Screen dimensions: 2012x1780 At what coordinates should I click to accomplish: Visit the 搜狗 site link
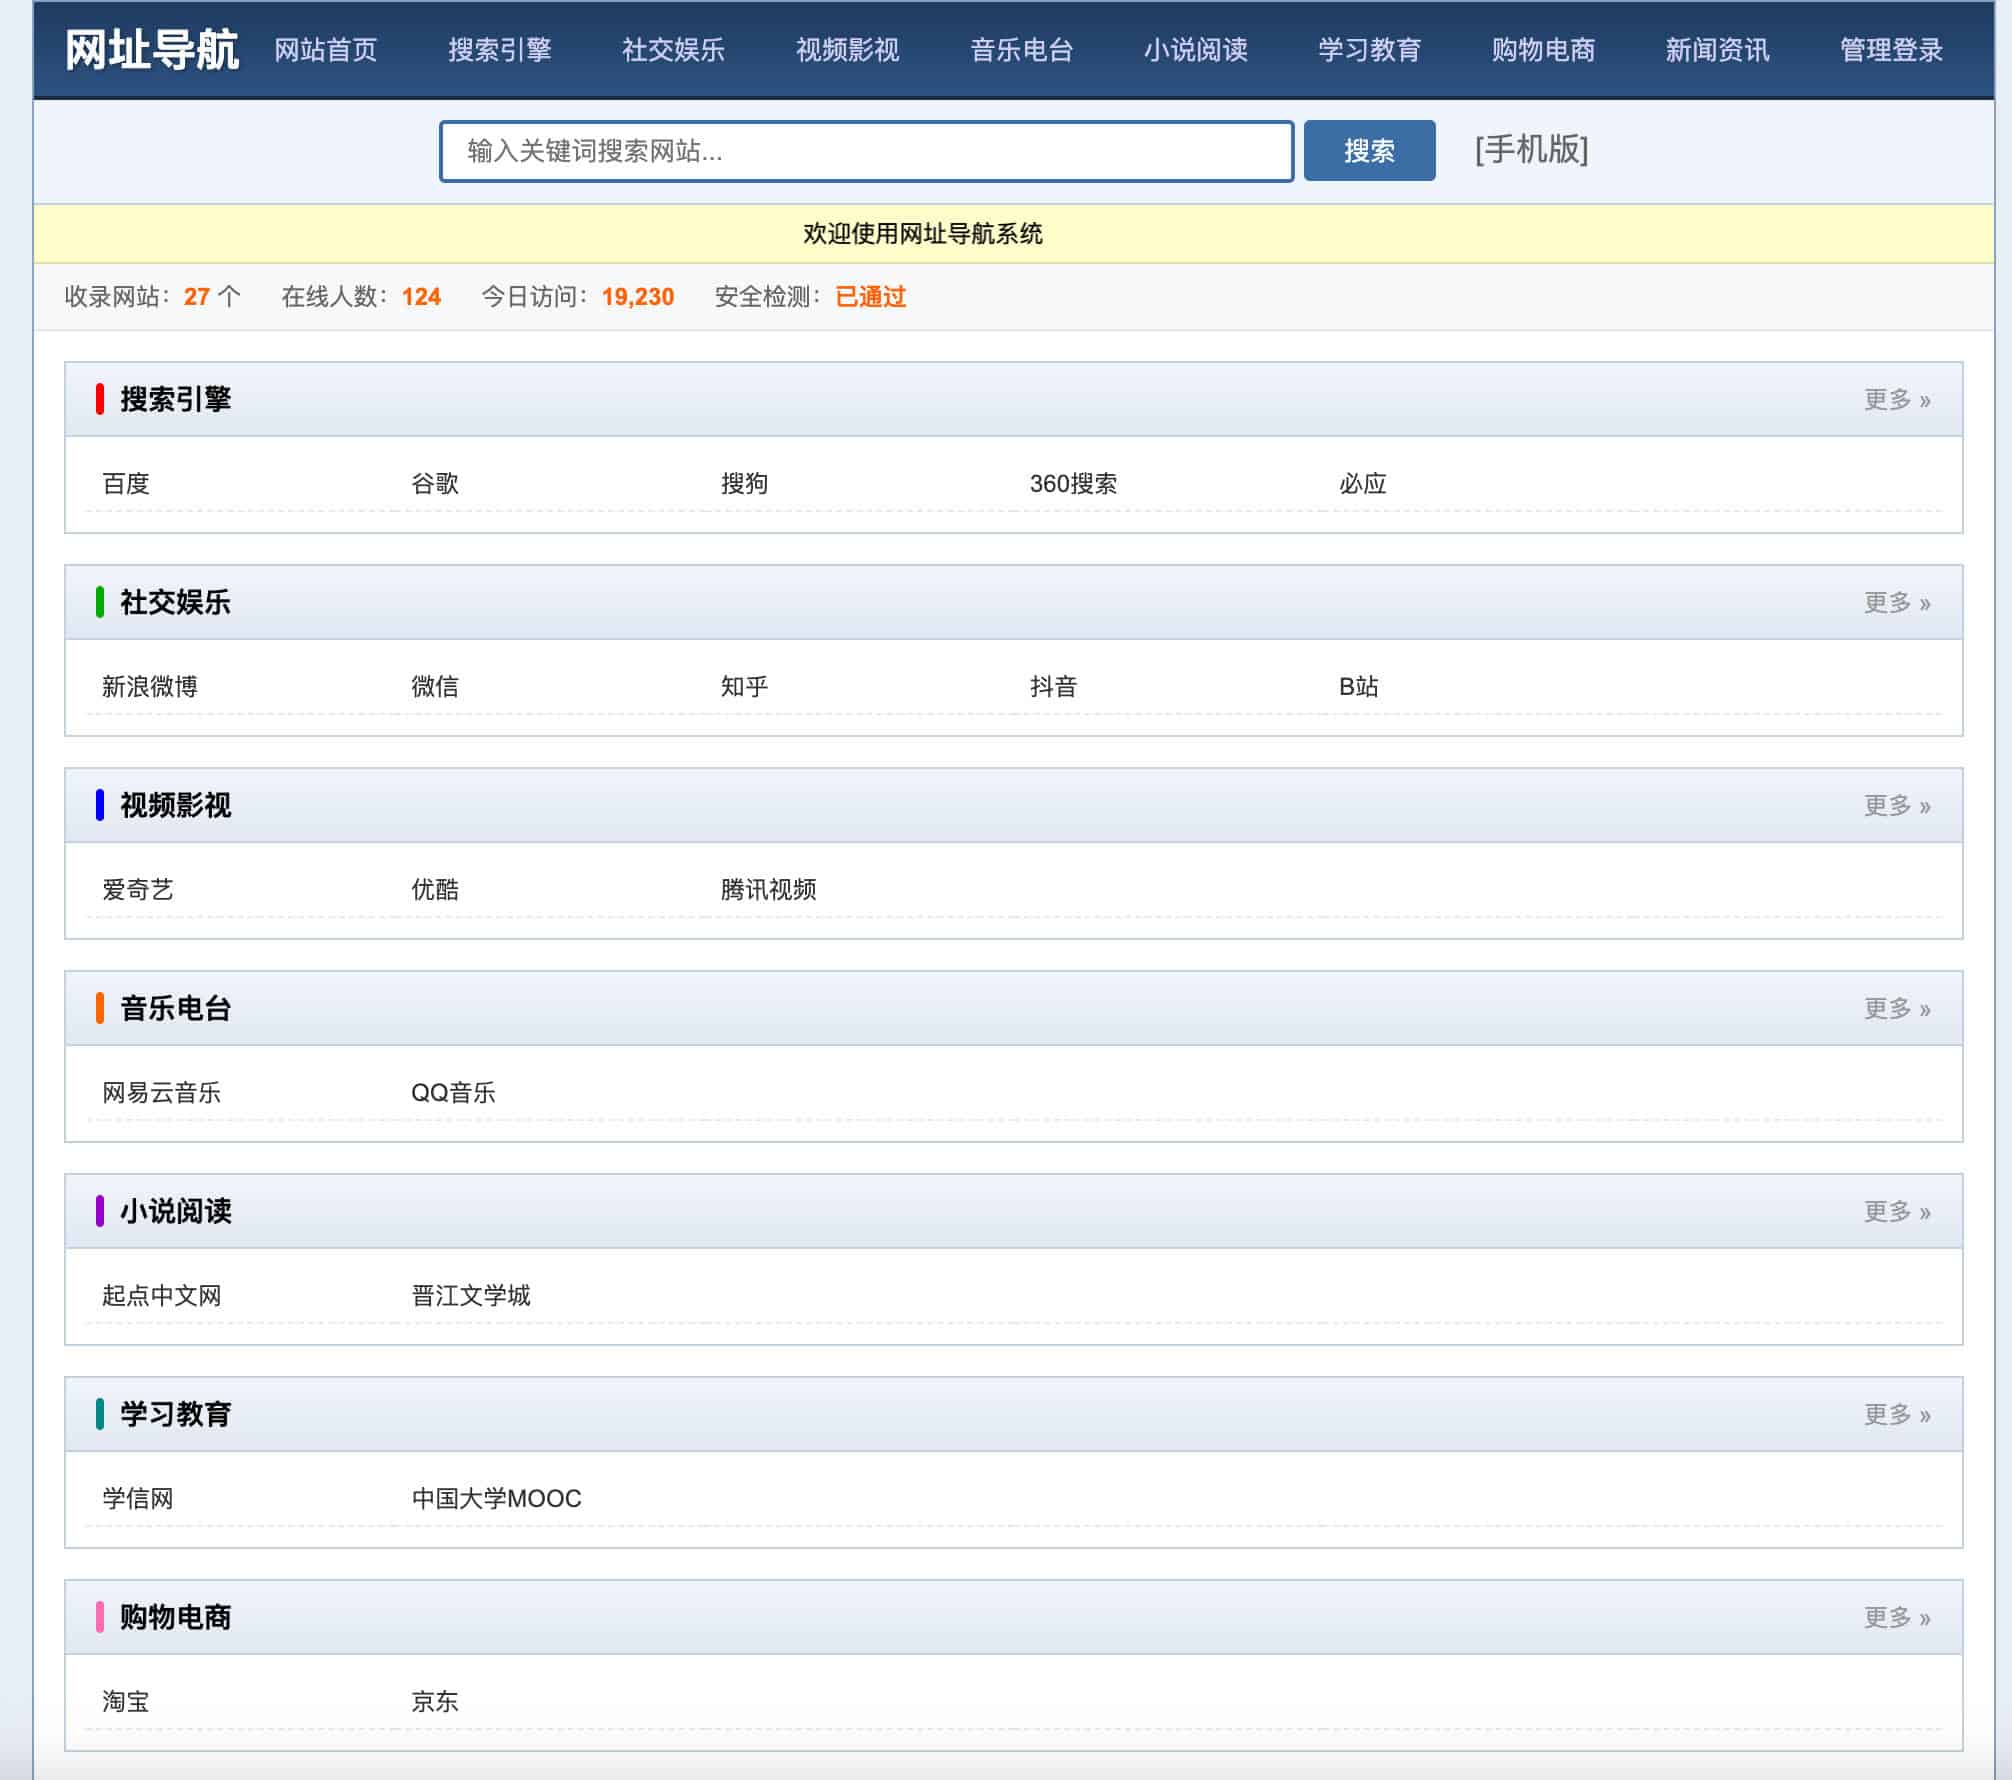745,484
